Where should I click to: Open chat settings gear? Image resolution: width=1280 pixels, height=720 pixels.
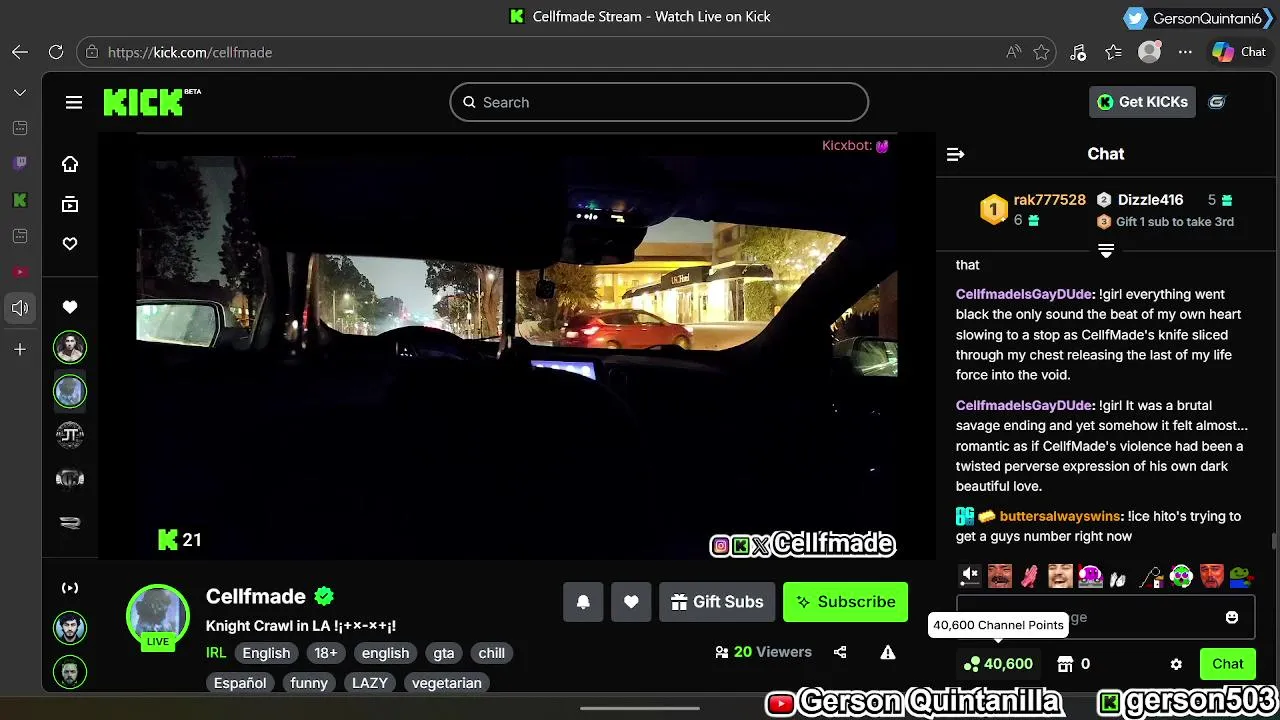pyautogui.click(x=1176, y=664)
